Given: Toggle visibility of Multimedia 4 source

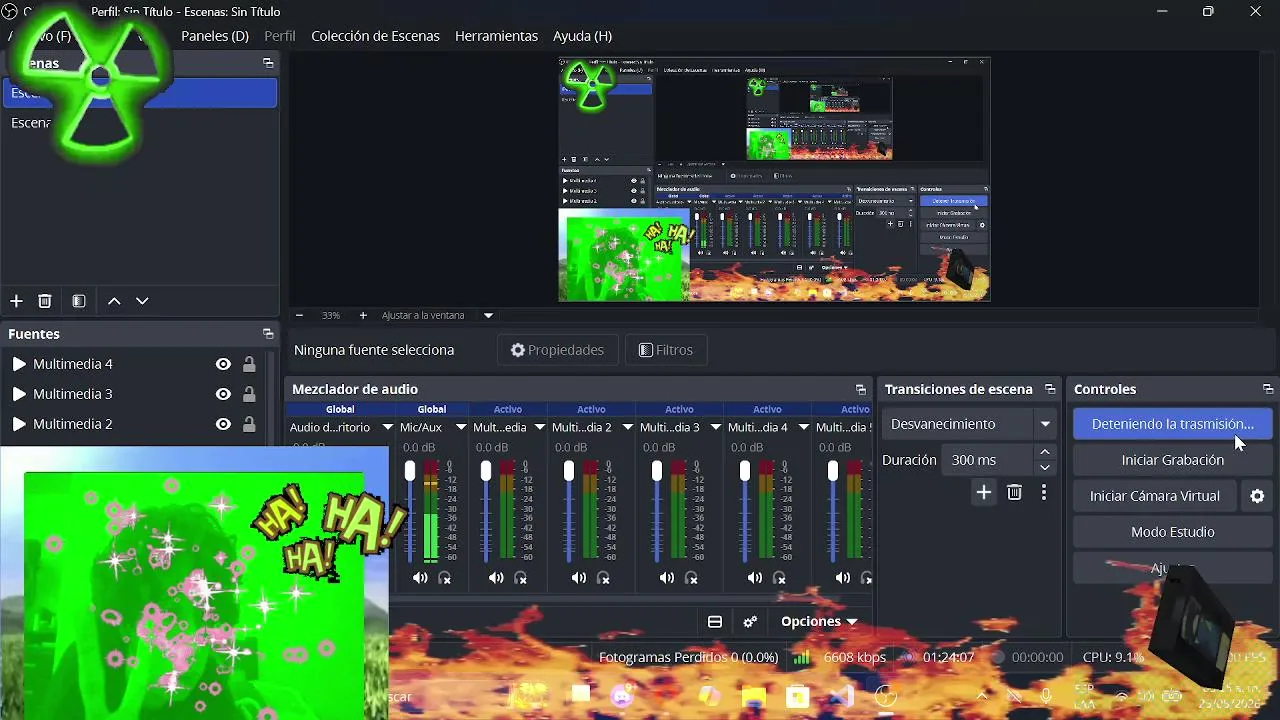Looking at the screenshot, I should 223,364.
